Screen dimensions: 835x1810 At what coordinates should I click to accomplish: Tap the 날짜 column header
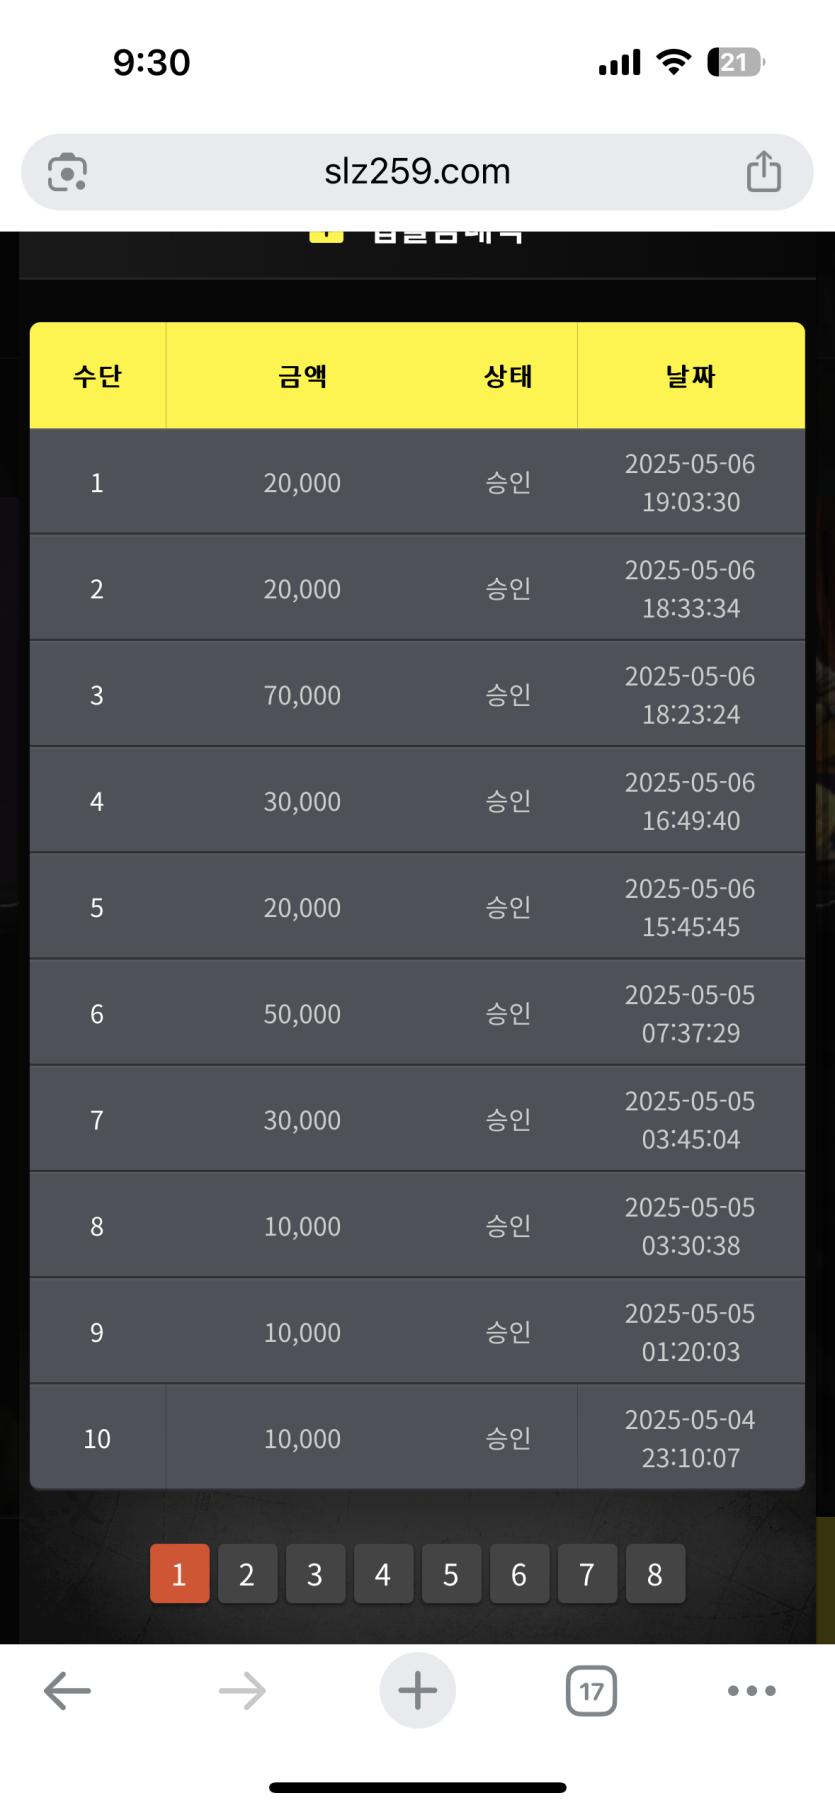tap(691, 376)
